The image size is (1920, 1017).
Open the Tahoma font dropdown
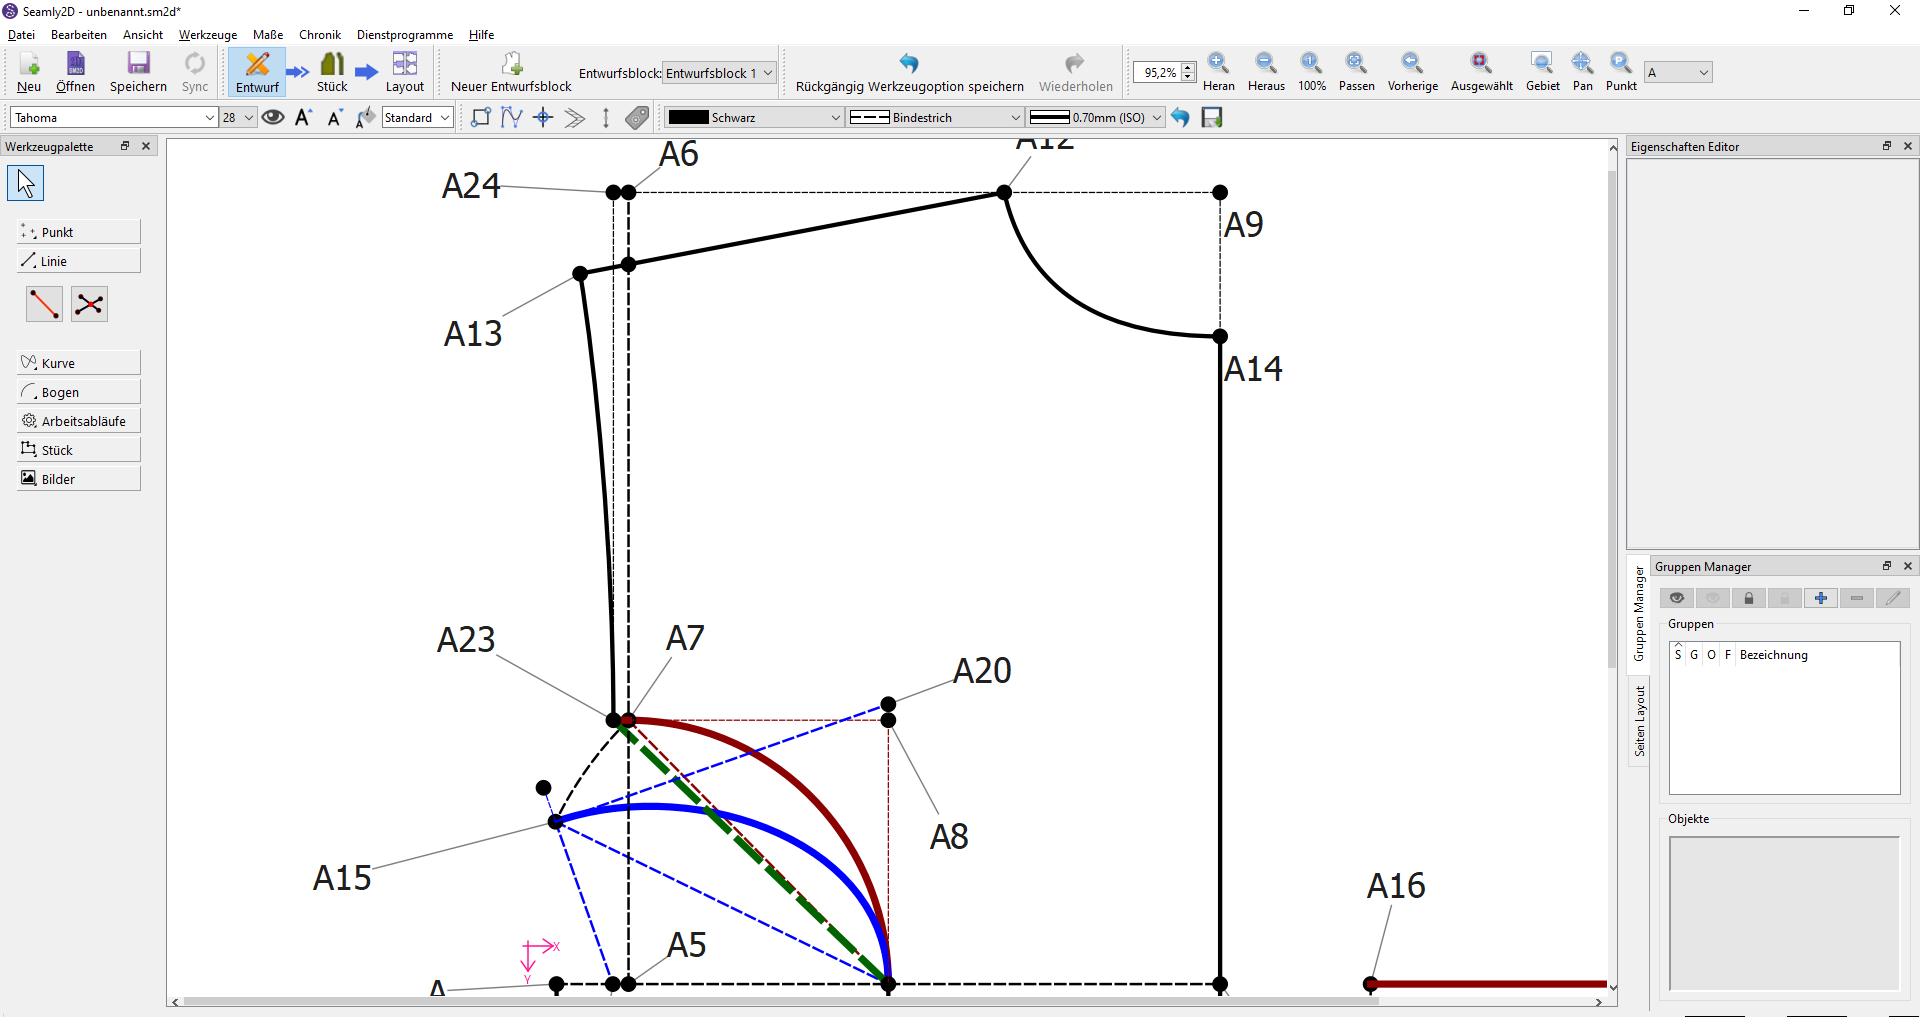pos(113,118)
